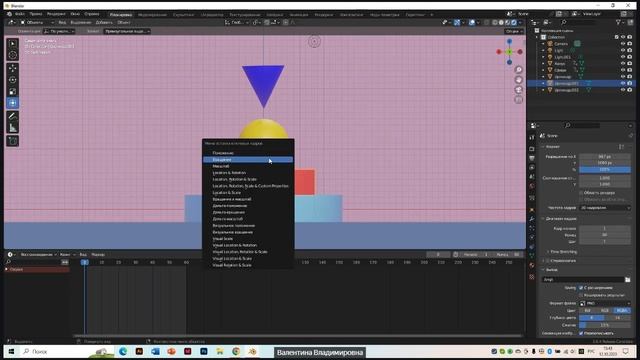Set color depth to 16
640x360 pixels.
[x=618, y=318]
